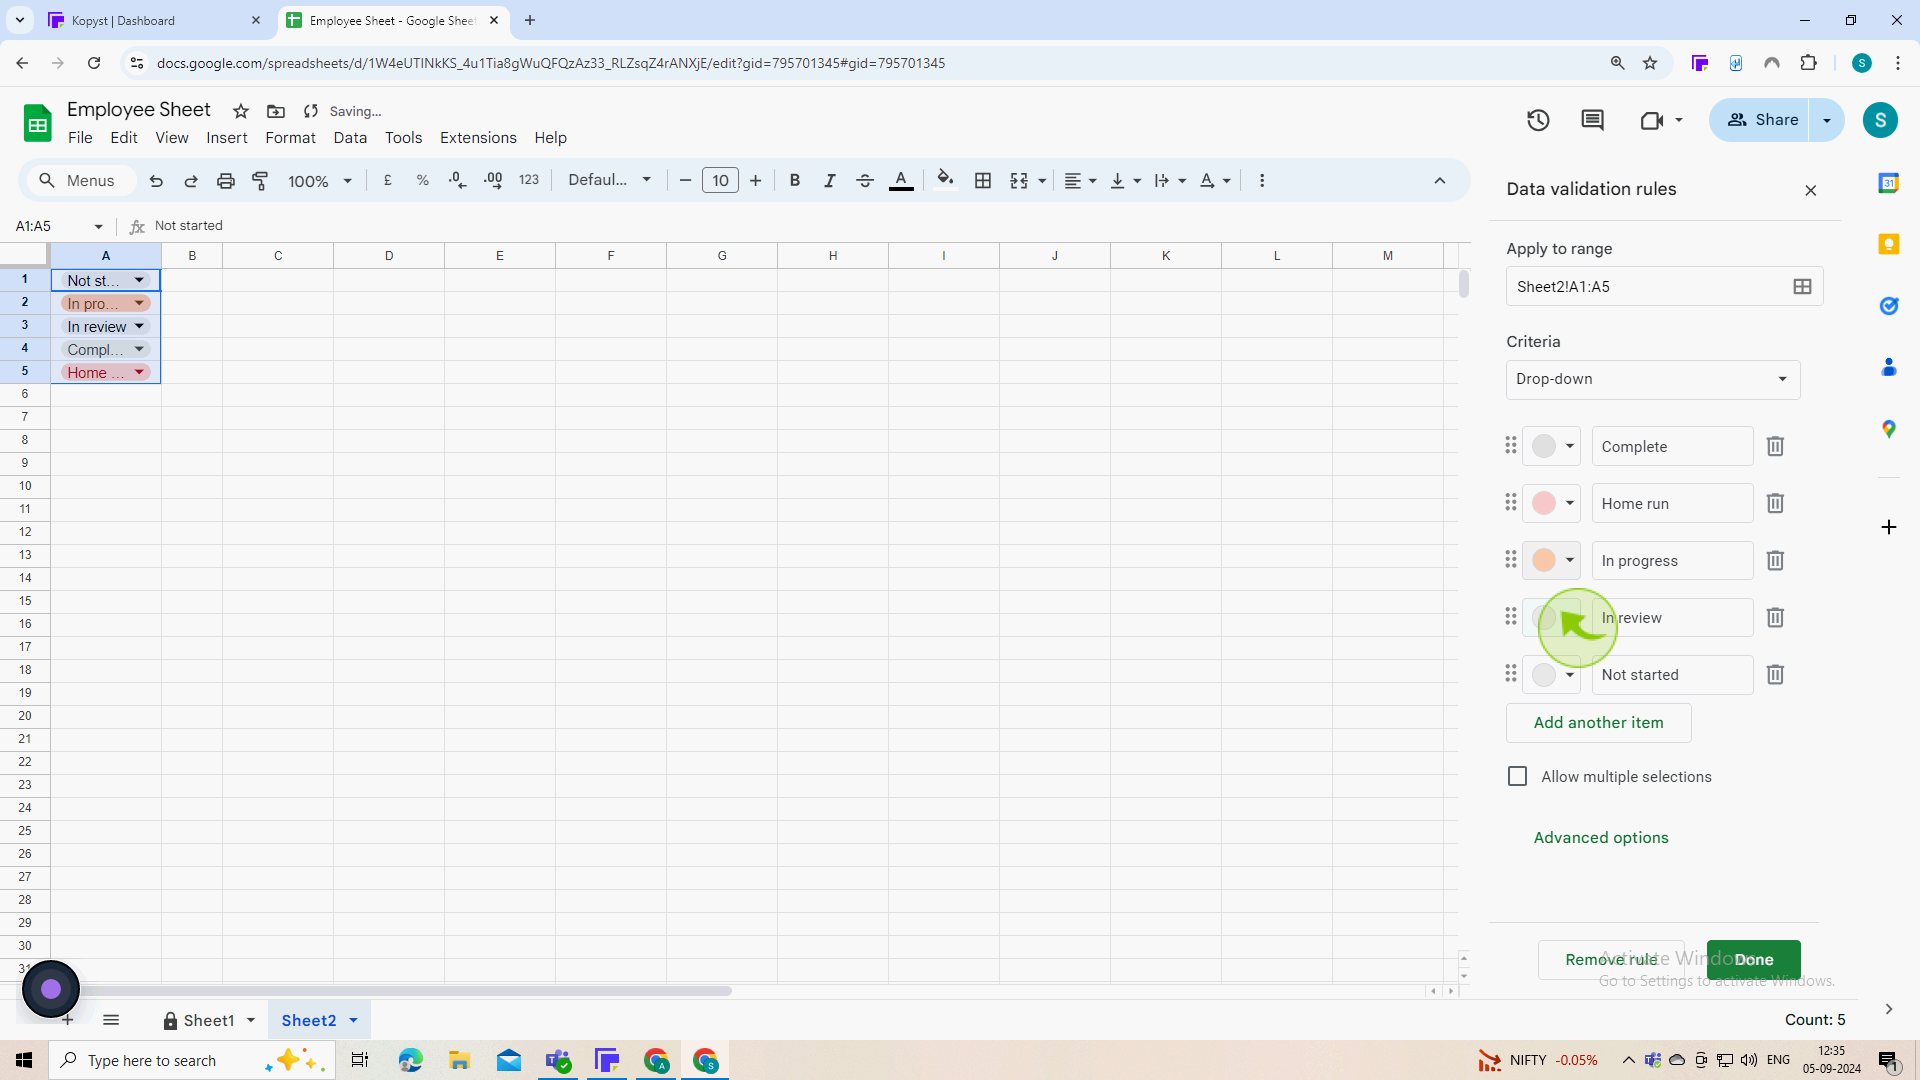The width and height of the screenshot is (1920, 1080).
Task: Open Google Maps side panel icon
Action: (x=1888, y=429)
